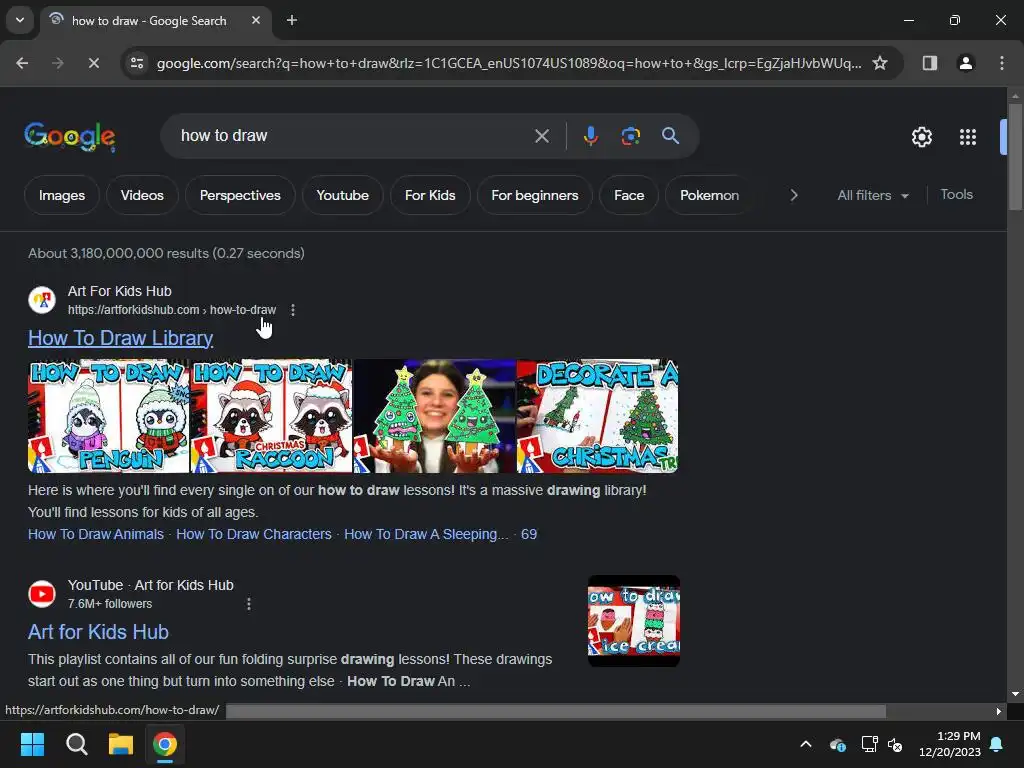Open more options for Art For Kids Hub result

(x=293, y=310)
